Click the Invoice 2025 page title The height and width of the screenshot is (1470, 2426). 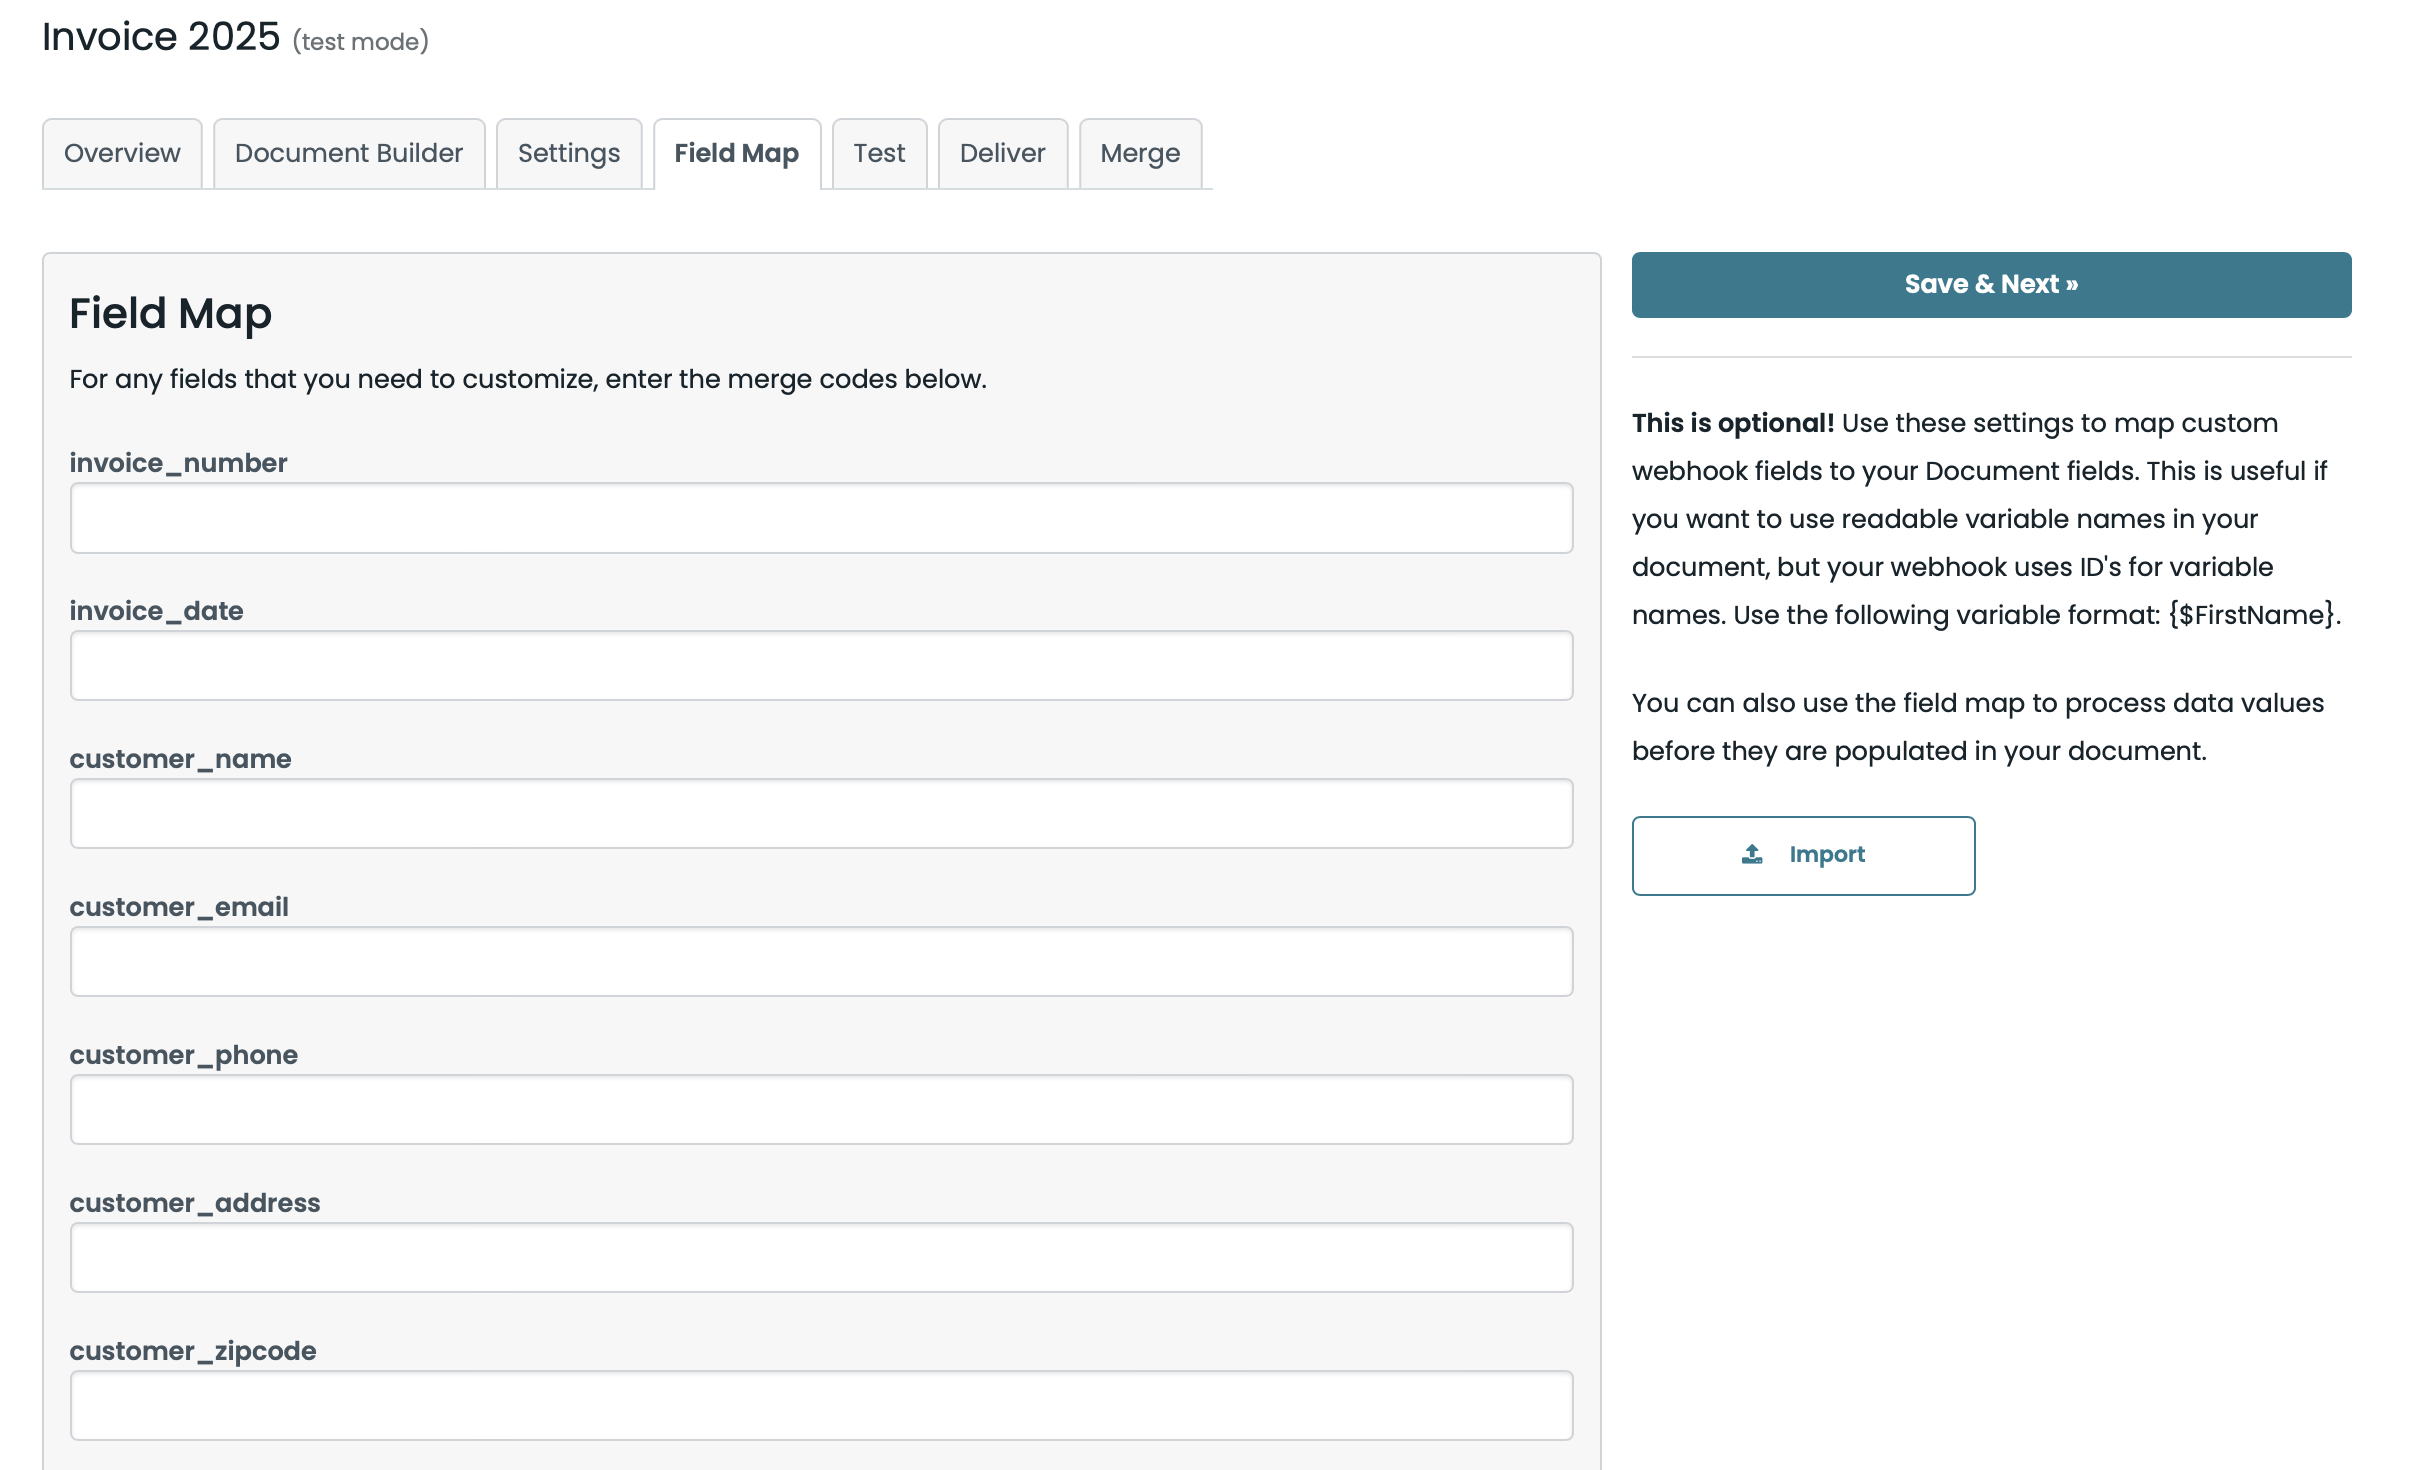(x=161, y=37)
